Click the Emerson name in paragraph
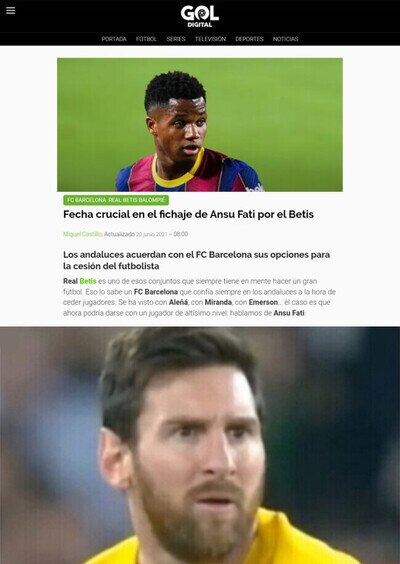The image size is (400, 564). tap(263, 302)
